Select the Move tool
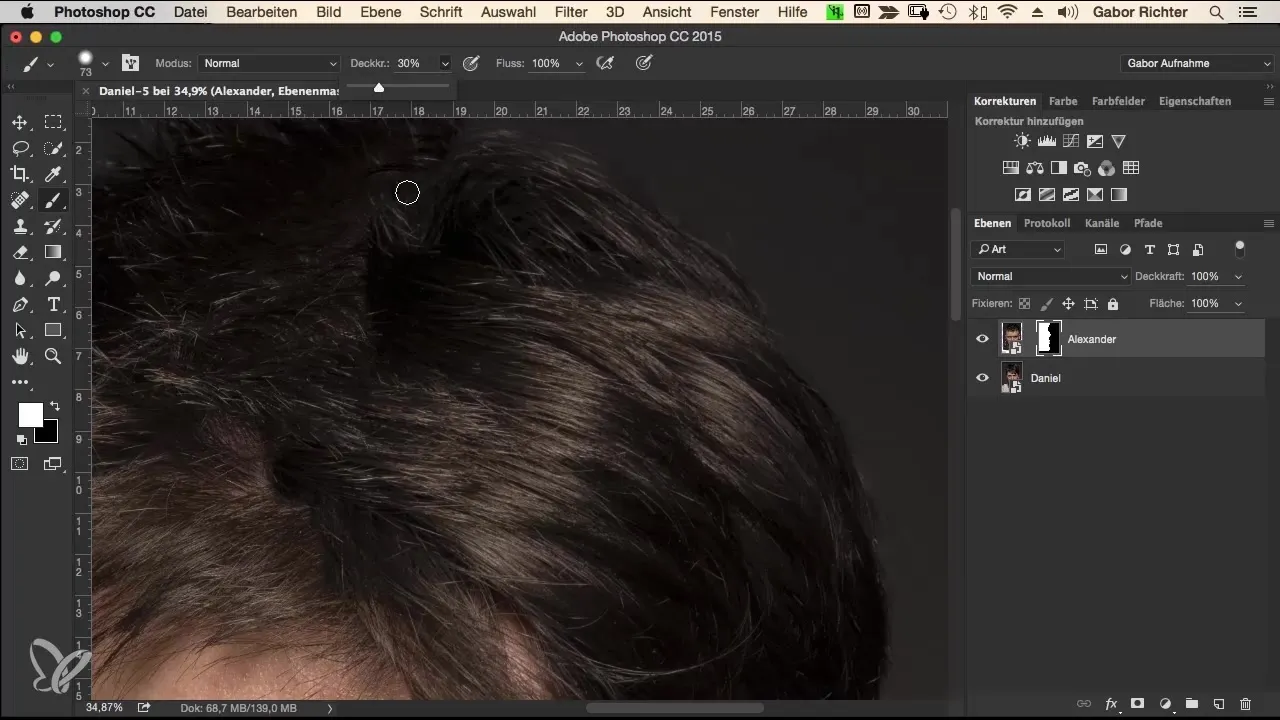1280x720 pixels. pyautogui.click(x=19, y=122)
